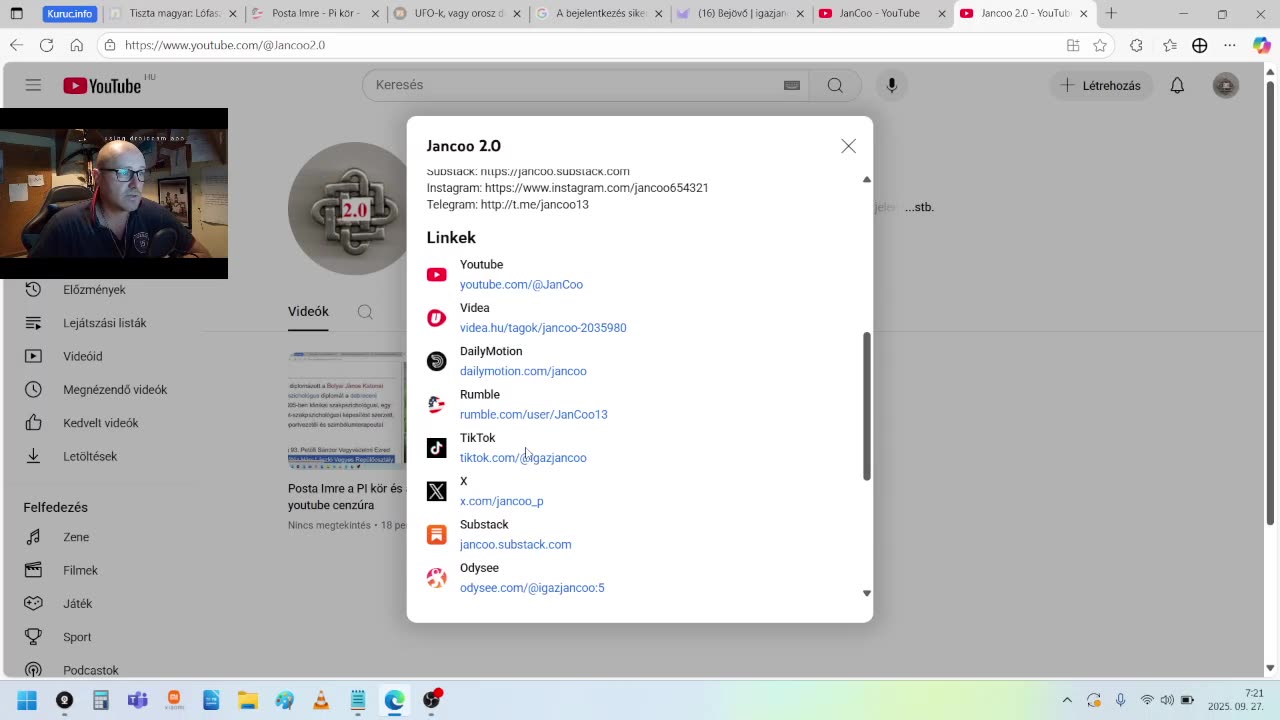Reload the page

tap(46, 45)
